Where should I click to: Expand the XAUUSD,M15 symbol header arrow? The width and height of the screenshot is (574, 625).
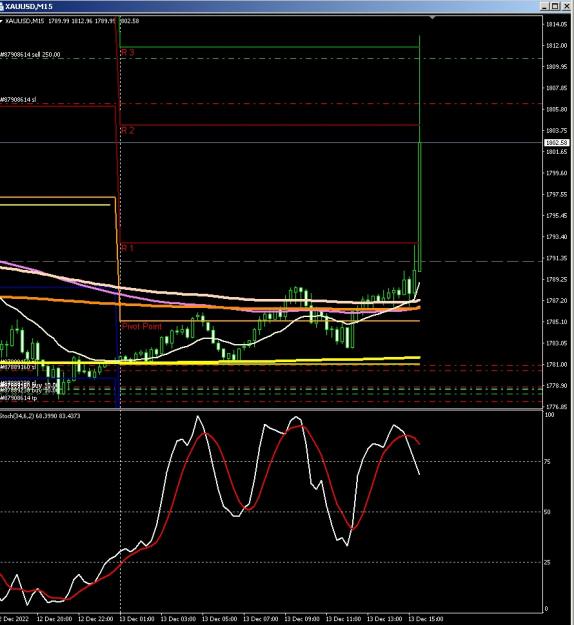click(x=1, y=21)
